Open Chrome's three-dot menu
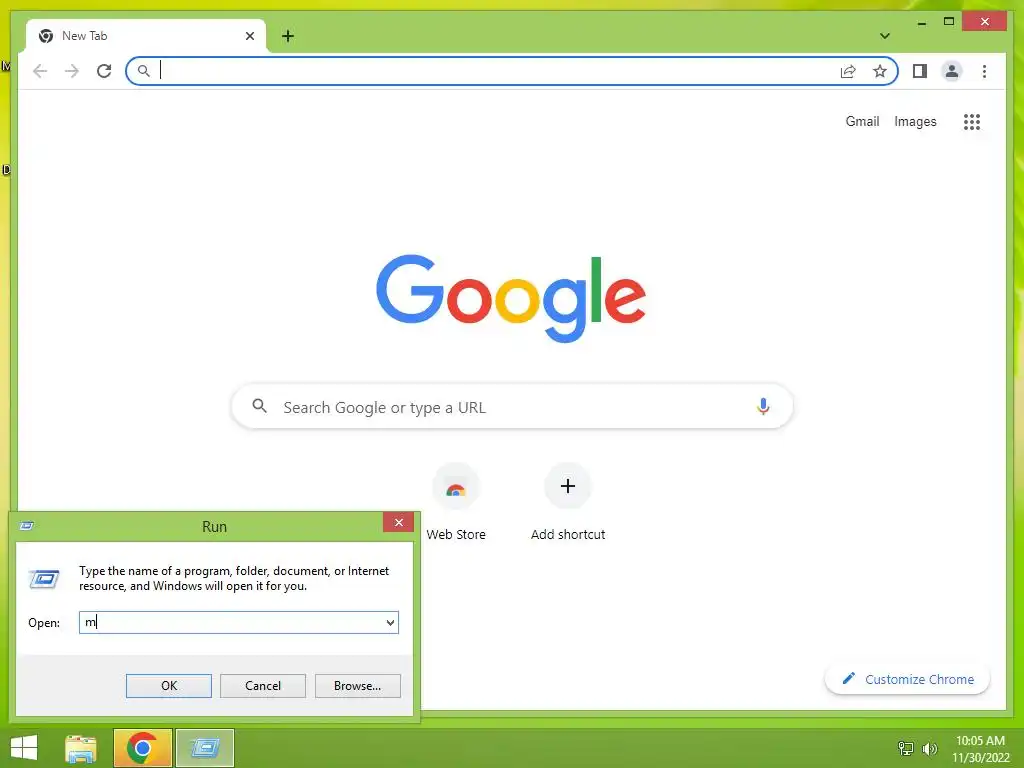Screen dimensions: 1024x768 click(x=984, y=71)
